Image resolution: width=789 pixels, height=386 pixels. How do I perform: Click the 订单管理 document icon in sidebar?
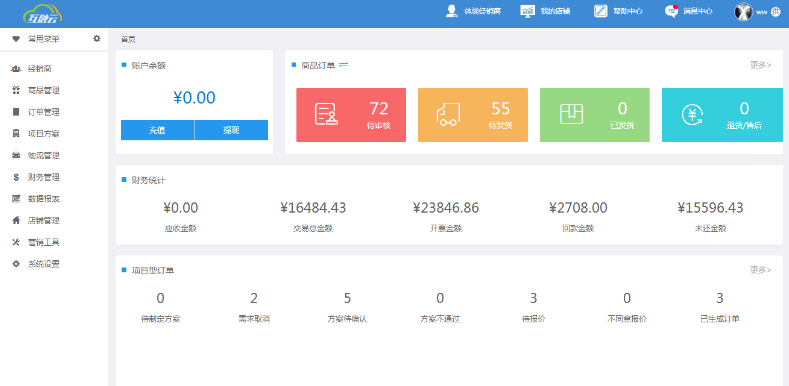[16, 112]
